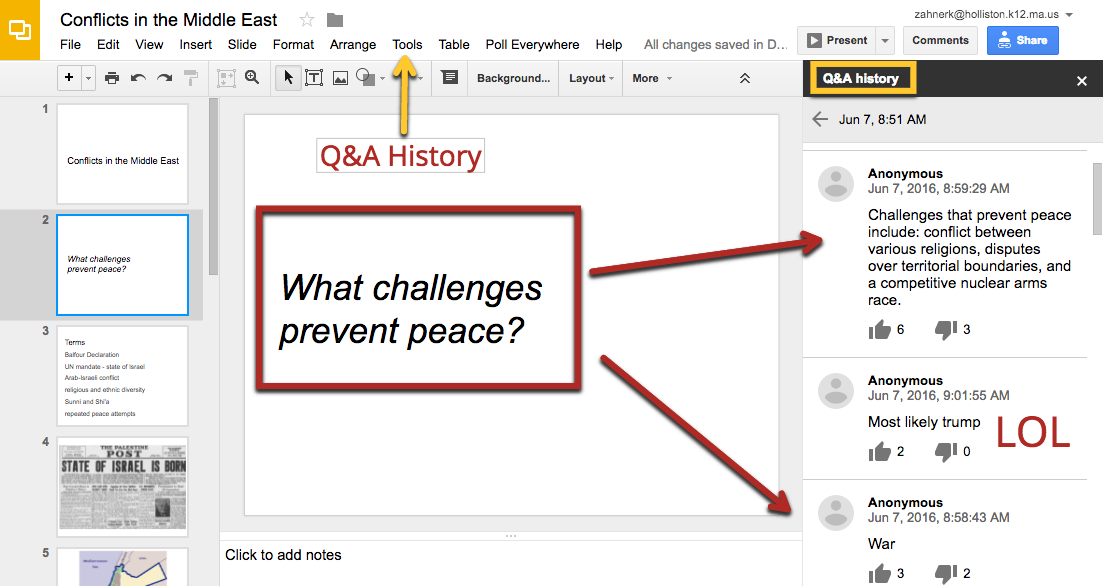1103x586 pixels.
Task: Click the blue Share button
Action: click(1023, 40)
